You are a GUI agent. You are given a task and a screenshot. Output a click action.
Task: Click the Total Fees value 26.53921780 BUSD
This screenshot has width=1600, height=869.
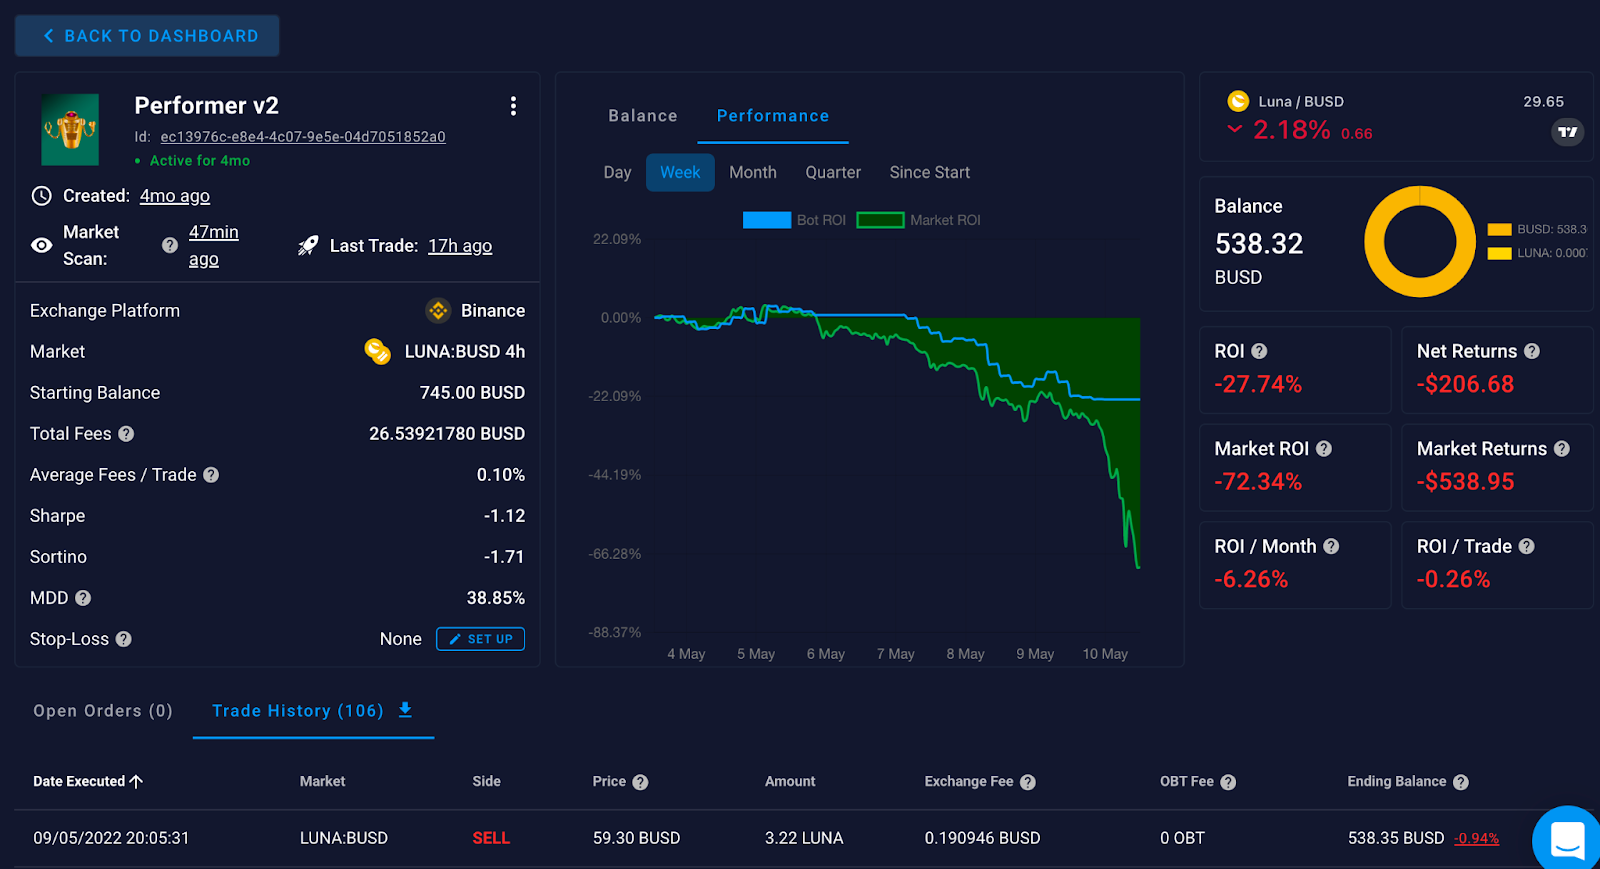[x=447, y=434]
